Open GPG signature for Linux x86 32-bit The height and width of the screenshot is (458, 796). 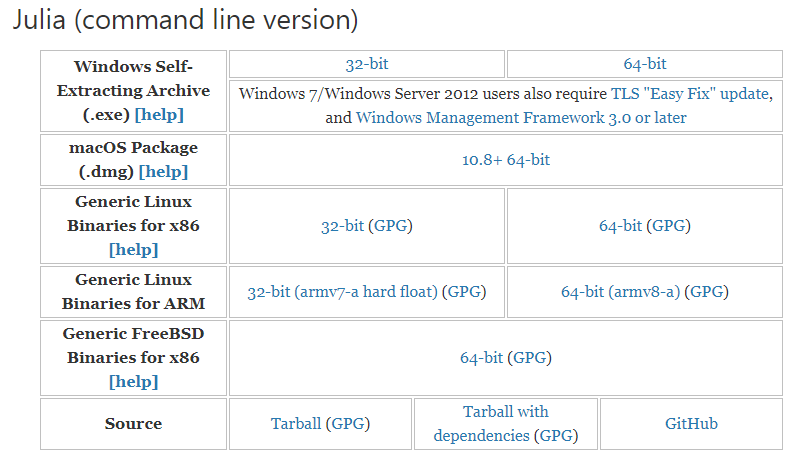click(x=390, y=226)
